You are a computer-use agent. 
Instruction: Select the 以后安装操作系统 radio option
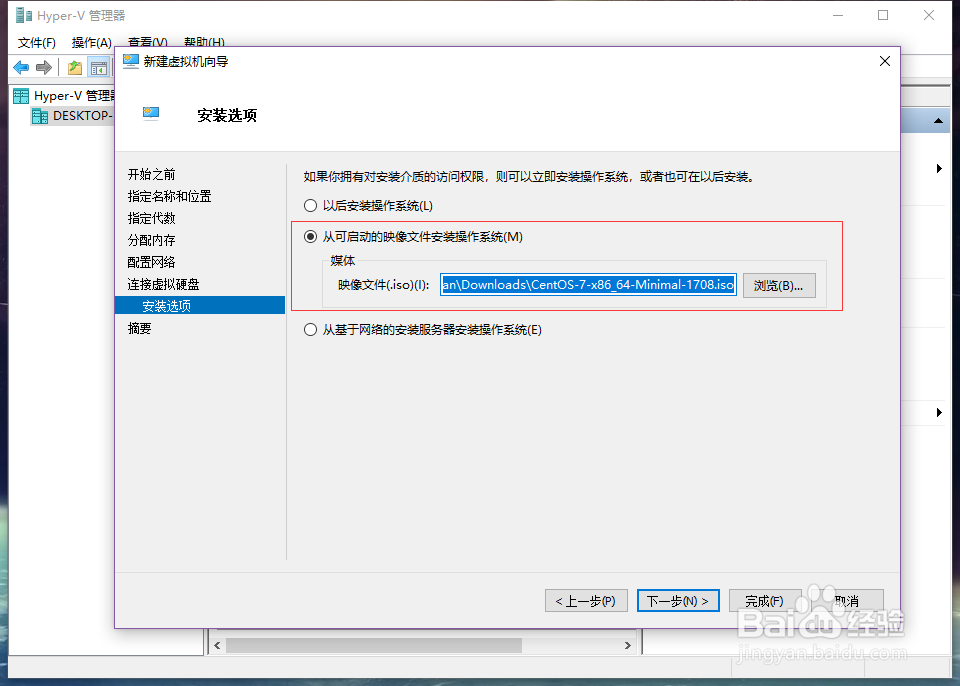click(x=310, y=205)
